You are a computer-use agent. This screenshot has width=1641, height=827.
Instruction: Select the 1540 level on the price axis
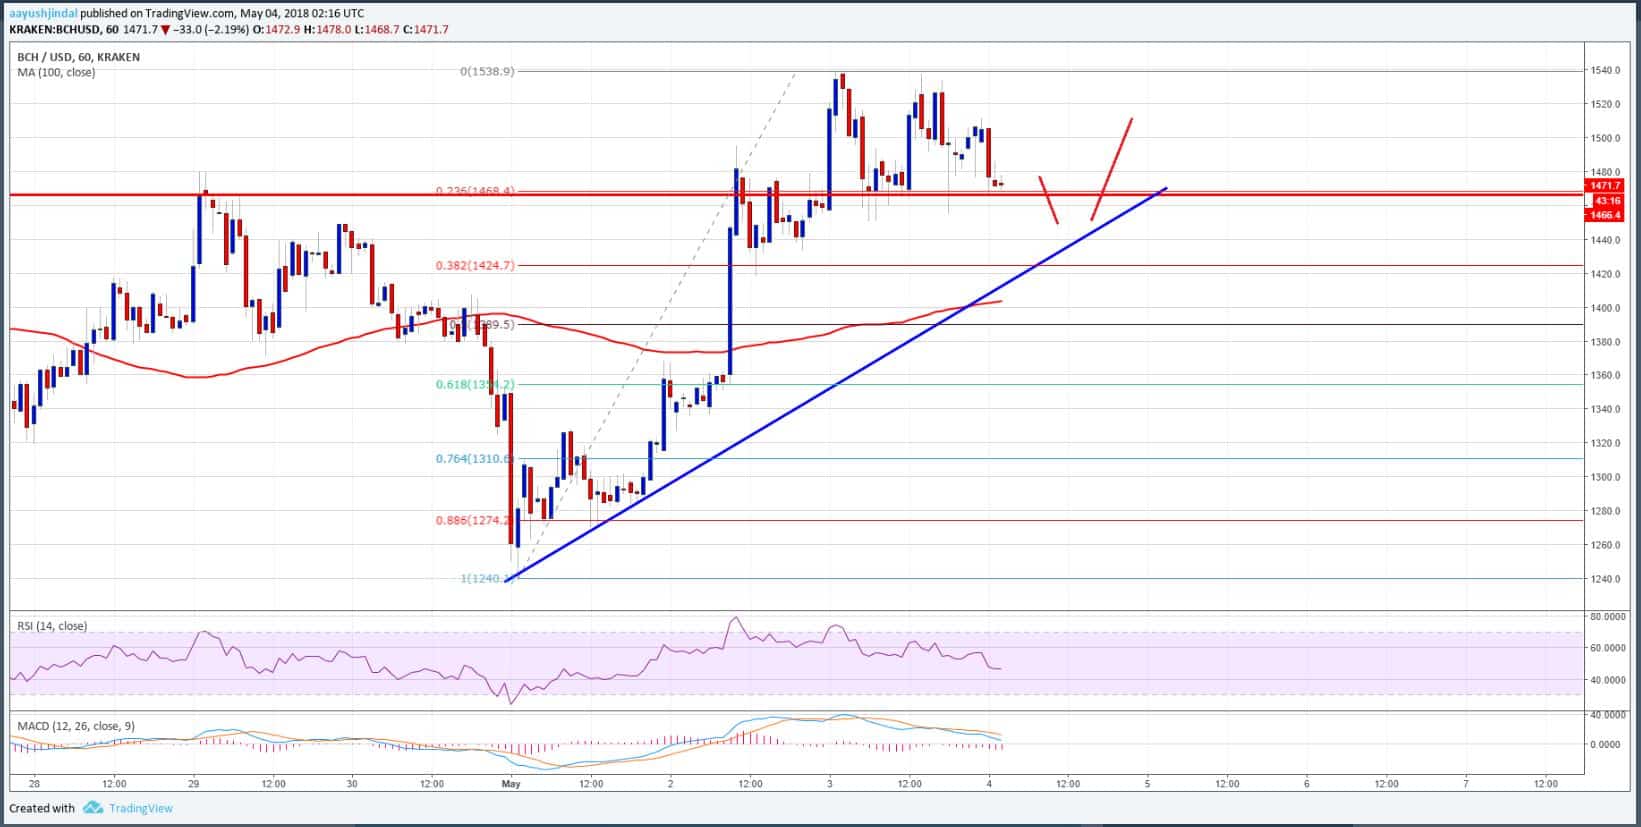[1609, 70]
